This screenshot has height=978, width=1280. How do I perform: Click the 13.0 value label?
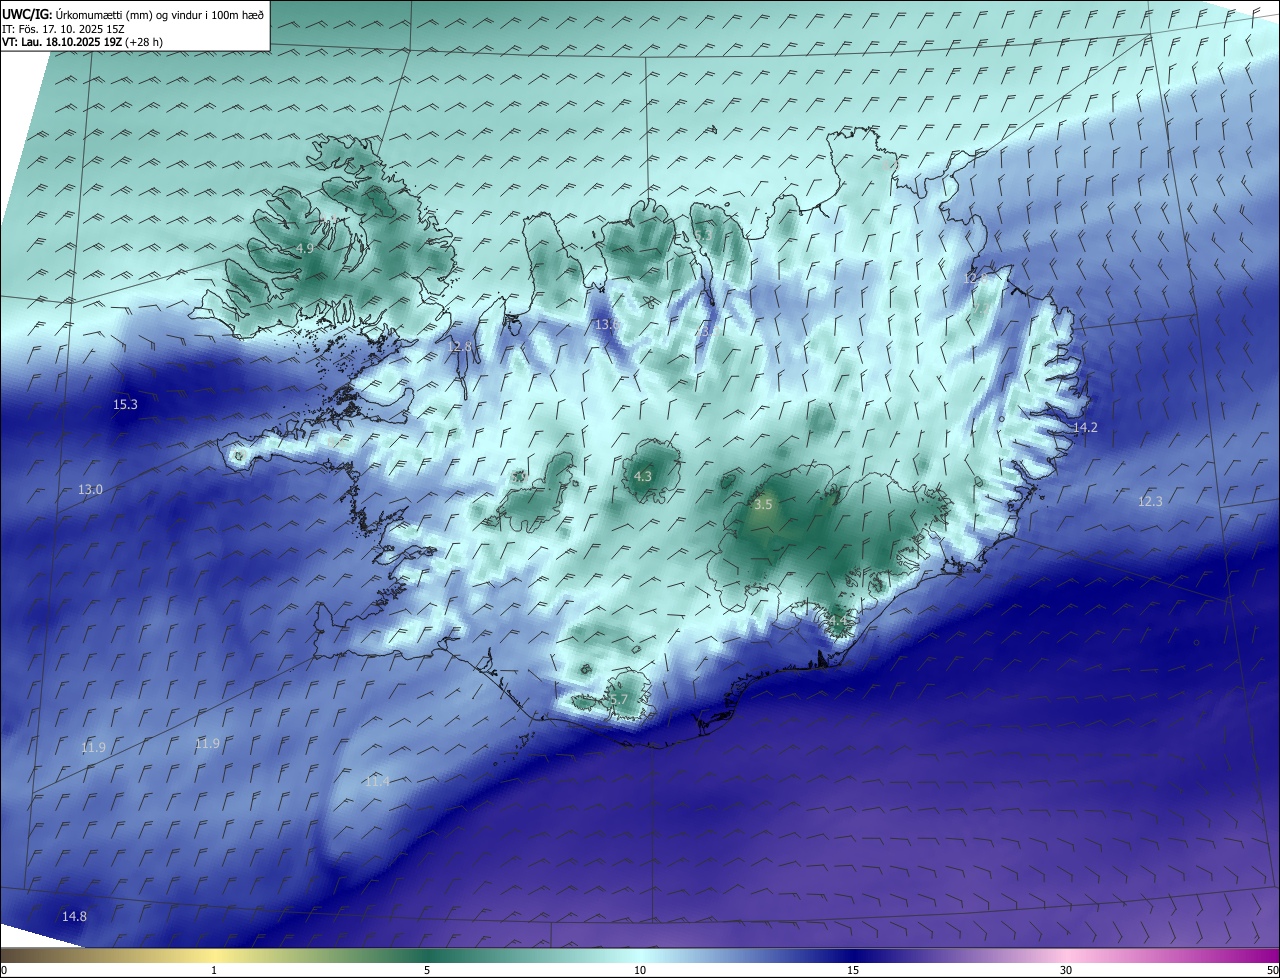90,489
